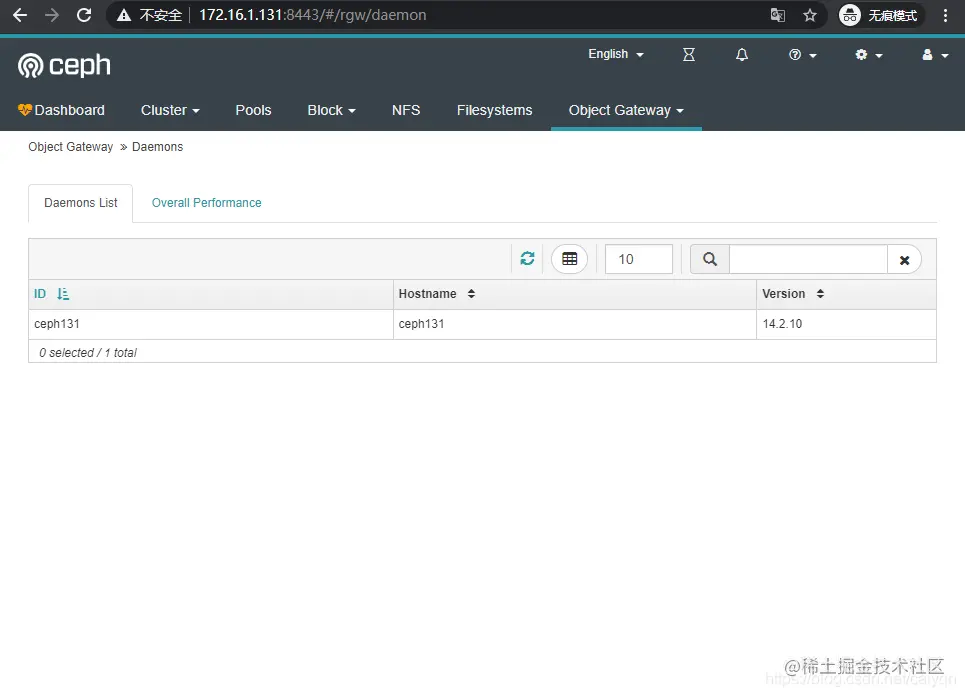
Task: Open the NFS page
Action: pyautogui.click(x=406, y=110)
